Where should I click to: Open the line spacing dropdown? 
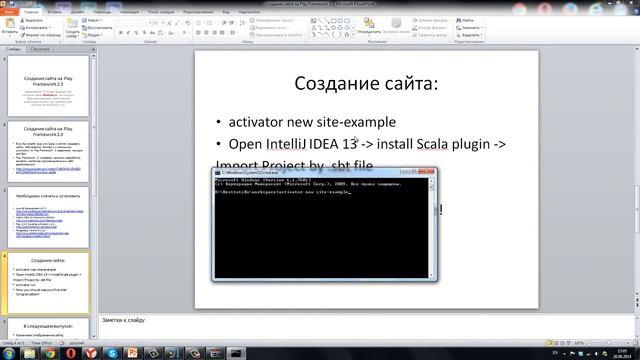(x=242, y=23)
